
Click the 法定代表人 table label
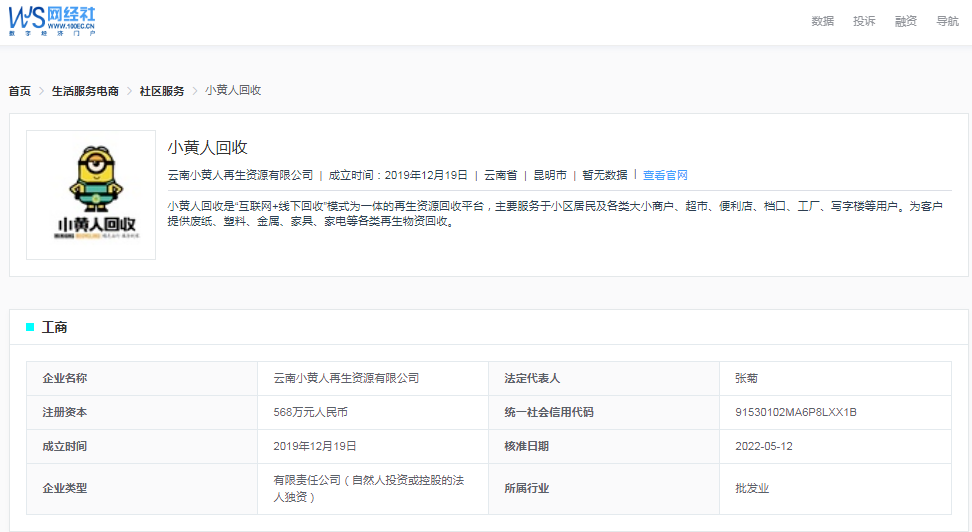532,378
